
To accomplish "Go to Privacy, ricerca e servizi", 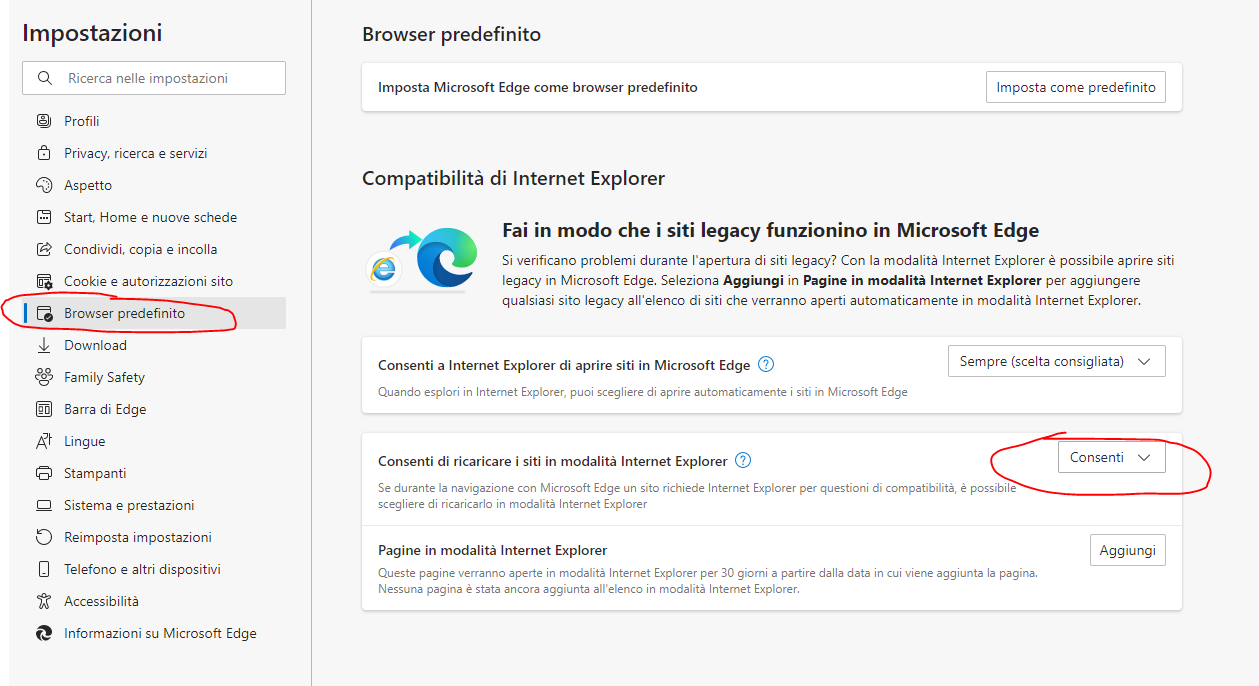I will (x=154, y=153).
